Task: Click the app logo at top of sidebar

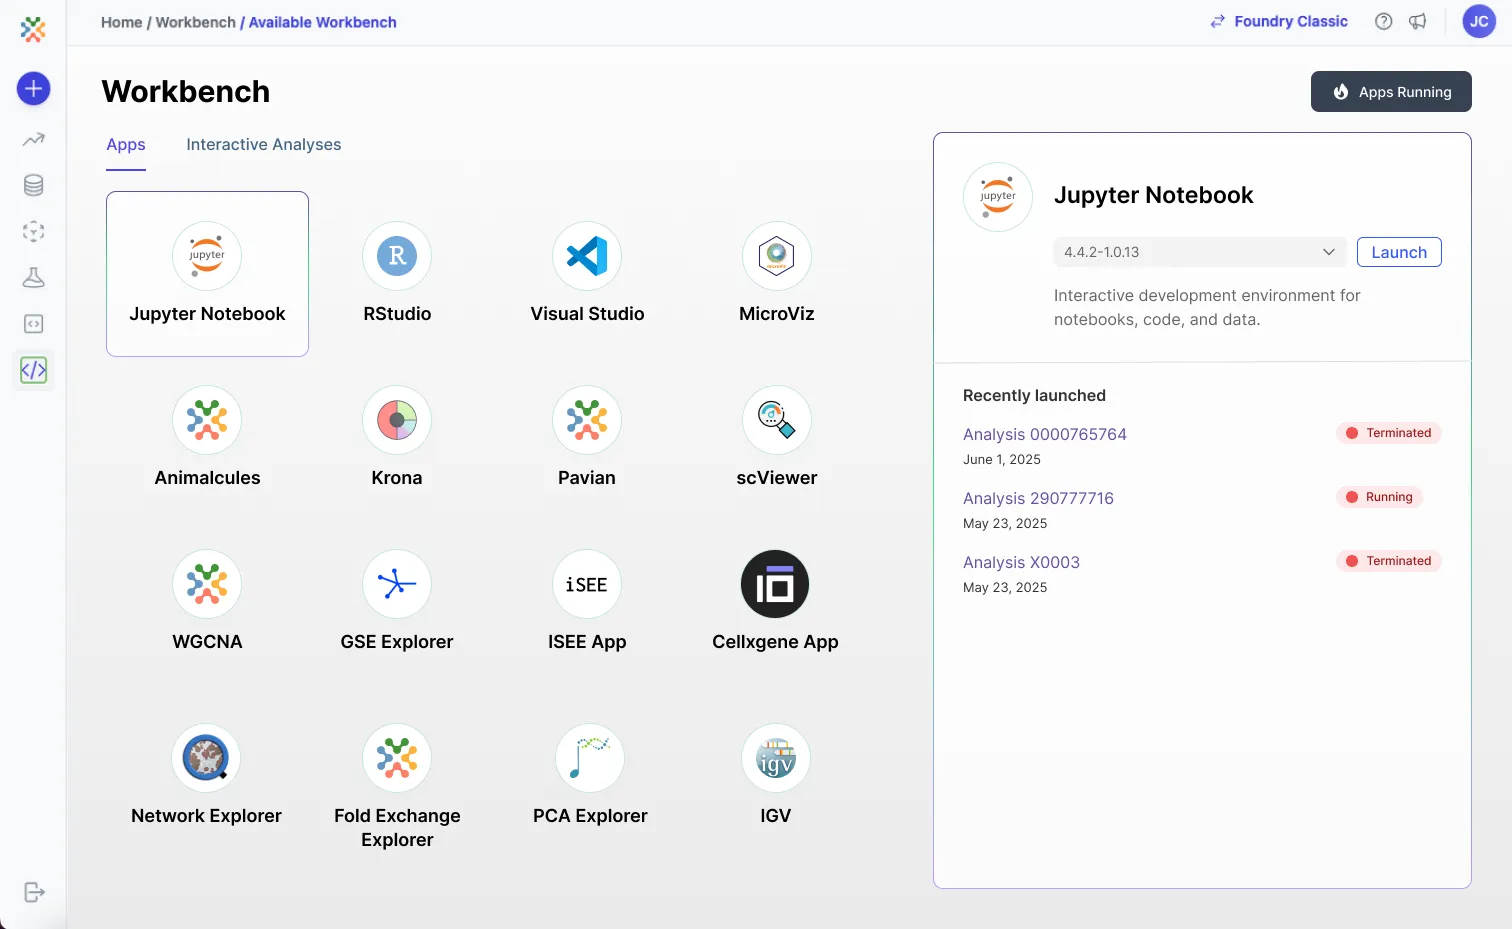Action: coord(33,29)
